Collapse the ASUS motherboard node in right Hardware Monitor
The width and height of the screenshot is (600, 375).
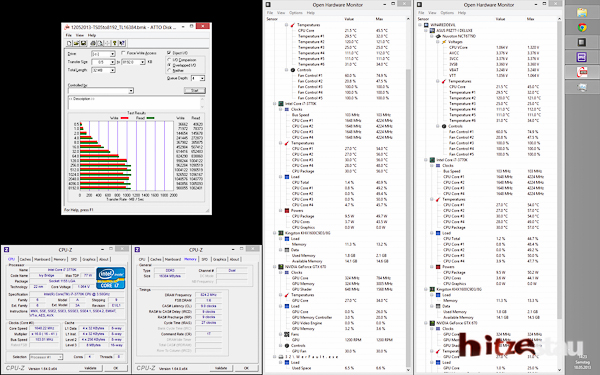[x=426, y=31]
